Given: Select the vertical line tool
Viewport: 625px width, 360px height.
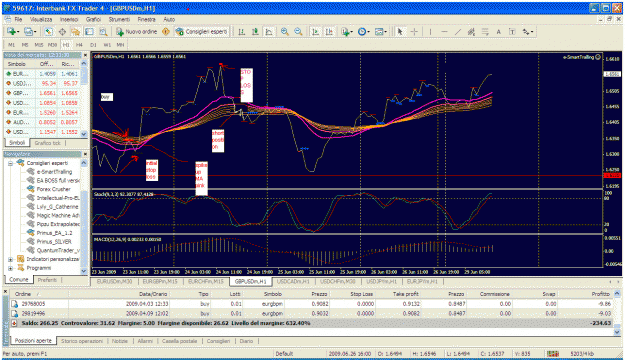Looking at the screenshot, I should click(x=430, y=31).
